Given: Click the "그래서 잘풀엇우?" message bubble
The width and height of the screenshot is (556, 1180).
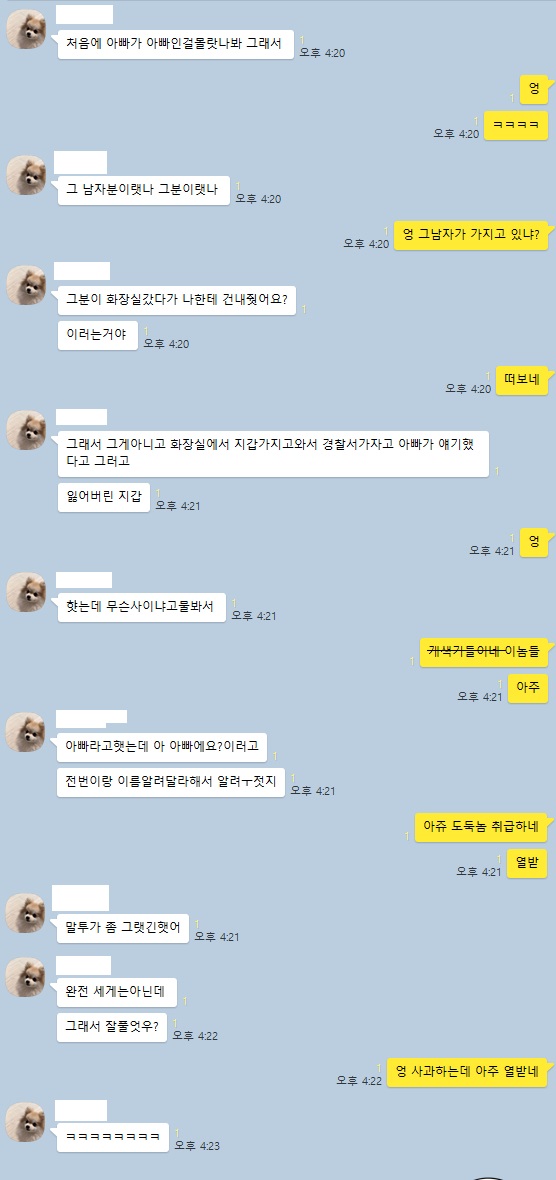Looking at the screenshot, I should 111,1027.
